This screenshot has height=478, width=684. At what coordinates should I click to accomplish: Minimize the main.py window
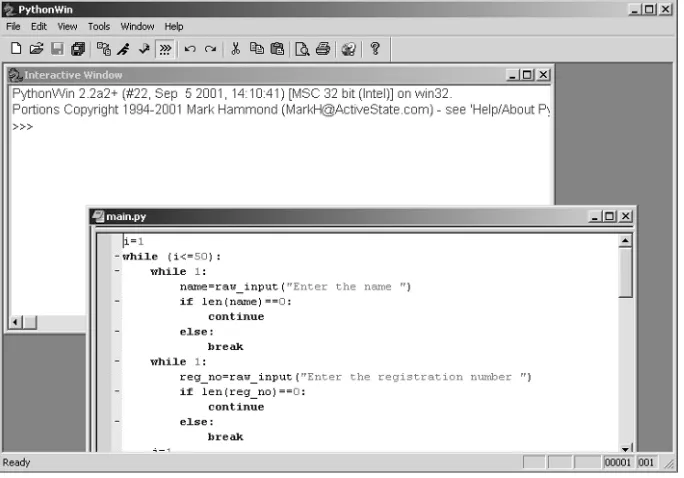pos(595,216)
